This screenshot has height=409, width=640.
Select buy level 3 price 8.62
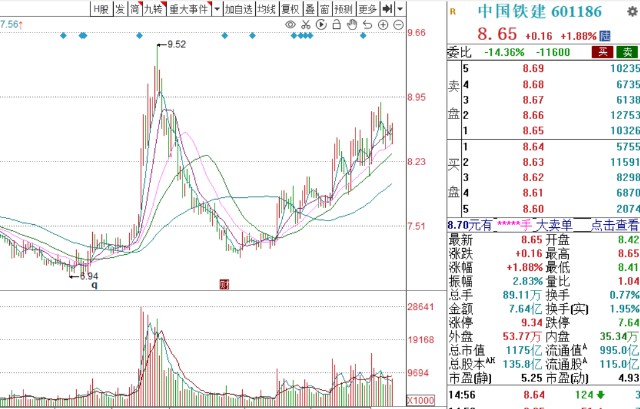[533, 178]
